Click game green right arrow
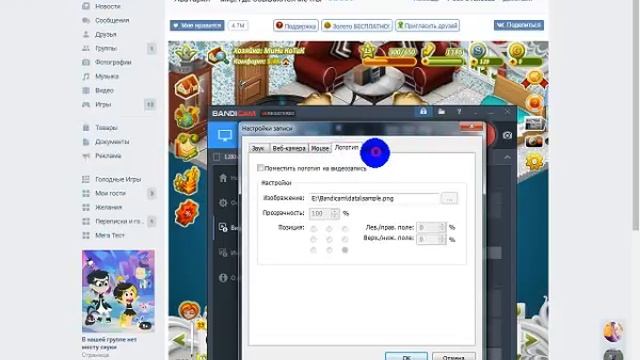The width and height of the screenshot is (640, 360). [x=531, y=340]
